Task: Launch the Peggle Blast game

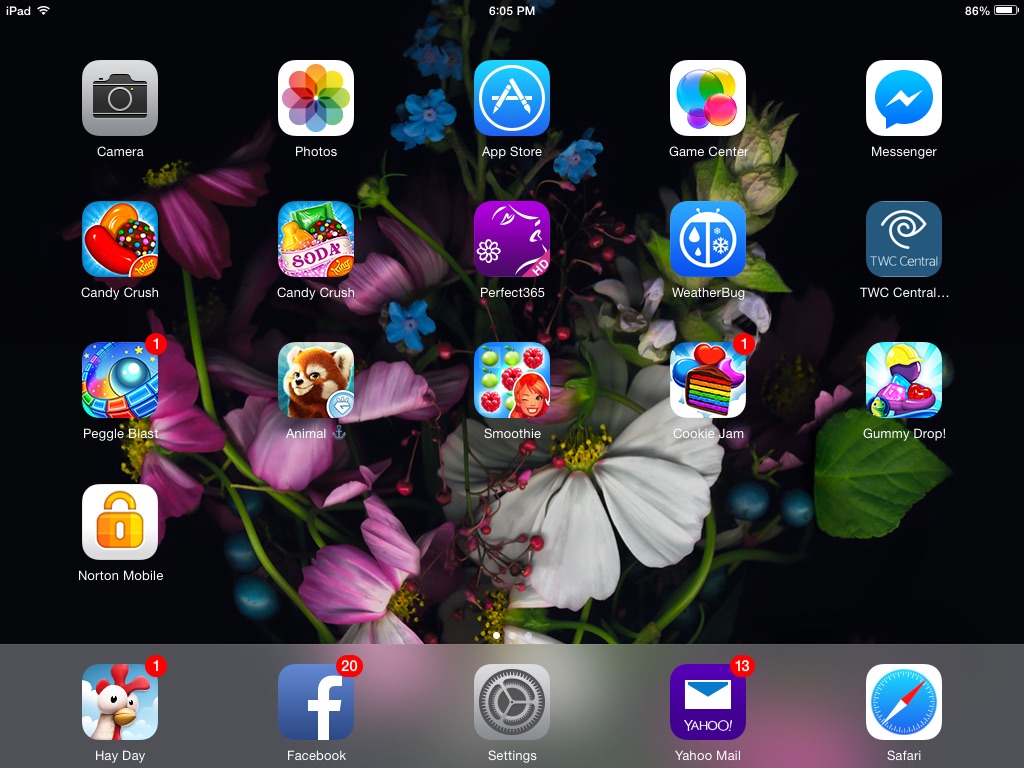Action: coord(120,380)
